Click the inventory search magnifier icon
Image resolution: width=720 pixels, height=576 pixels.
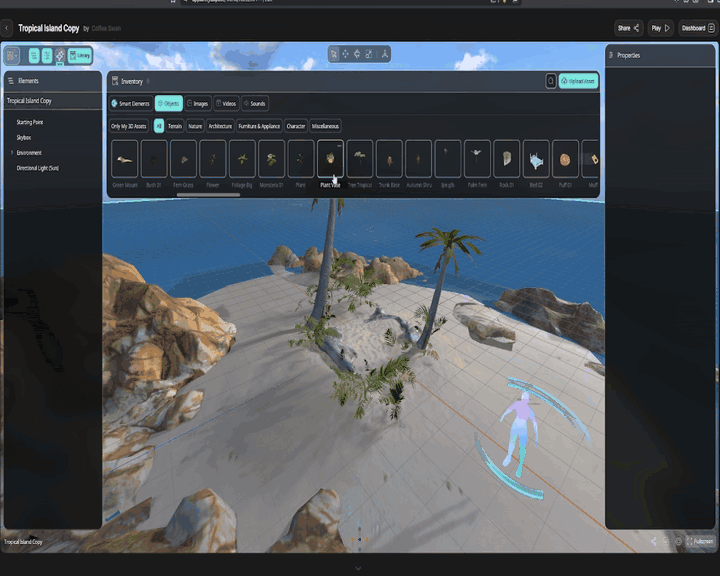(x=550, y=81)
